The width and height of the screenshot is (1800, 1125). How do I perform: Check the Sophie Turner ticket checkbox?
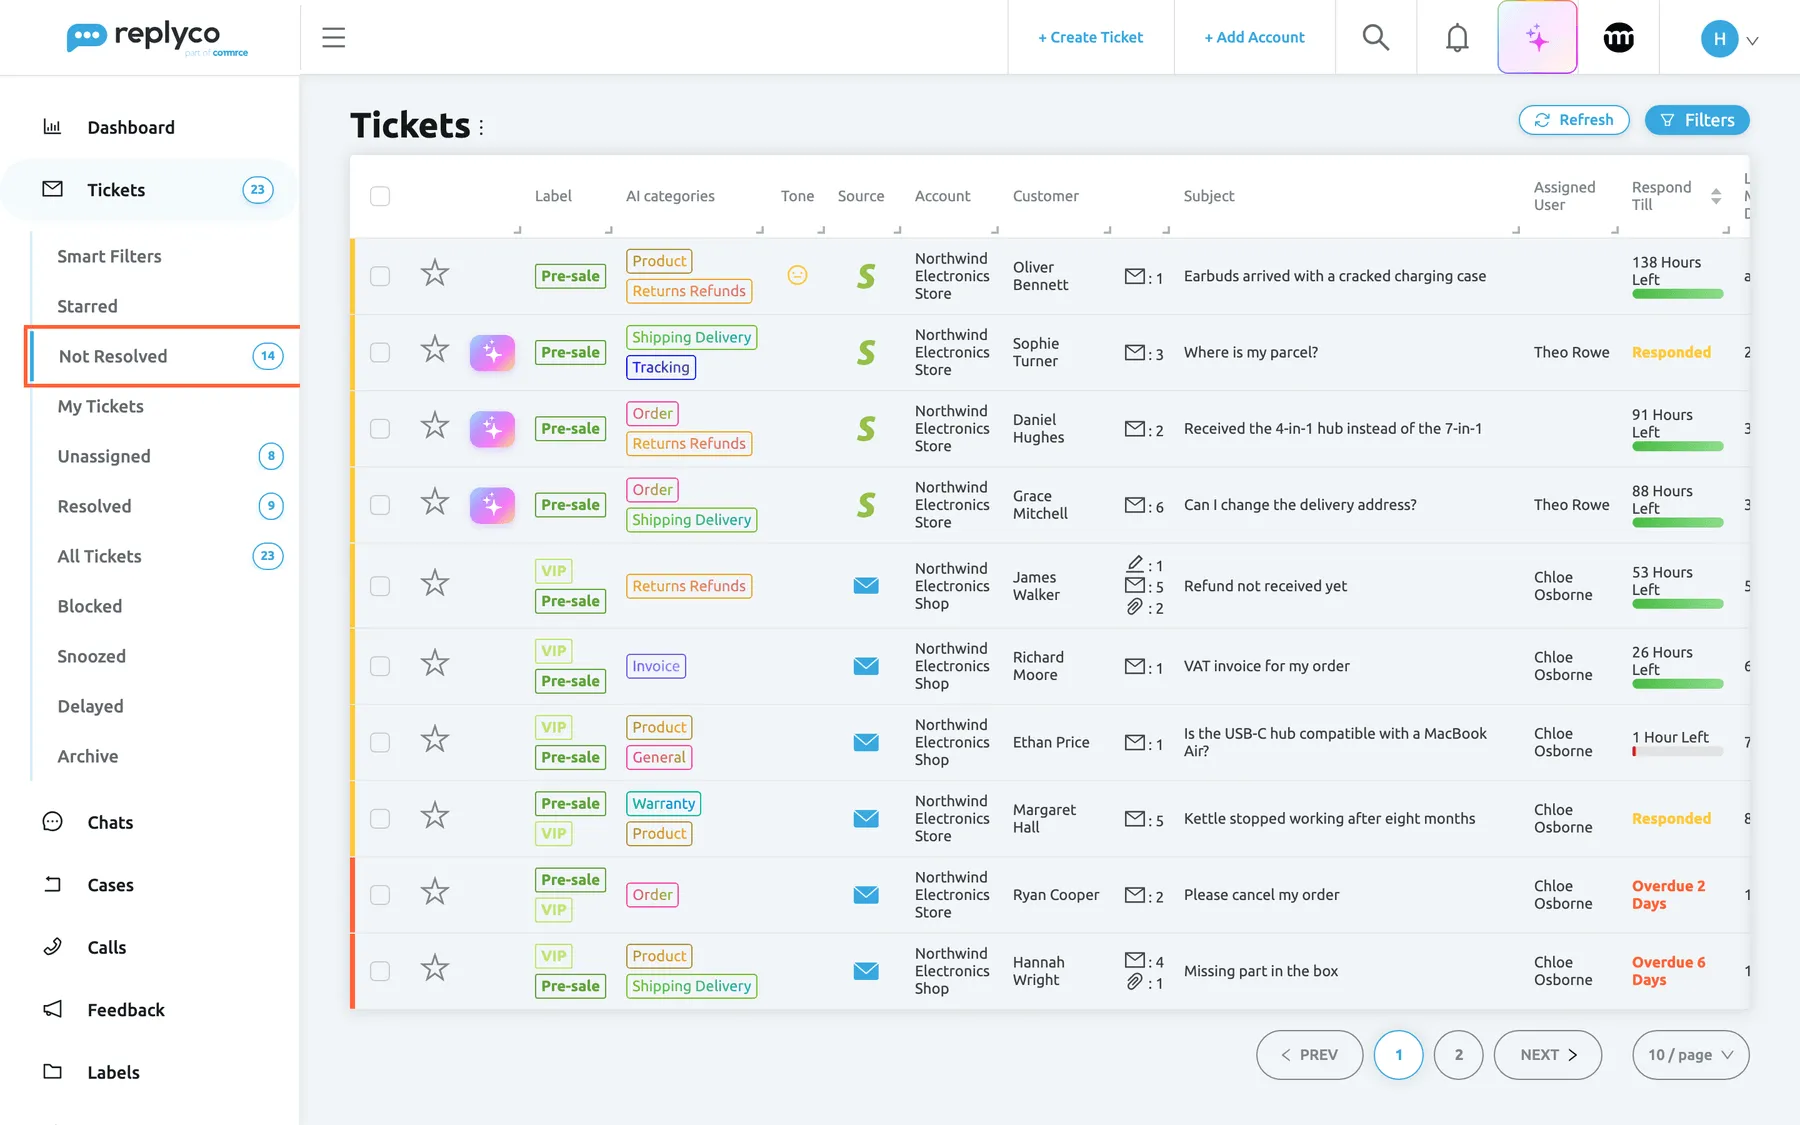380,352
